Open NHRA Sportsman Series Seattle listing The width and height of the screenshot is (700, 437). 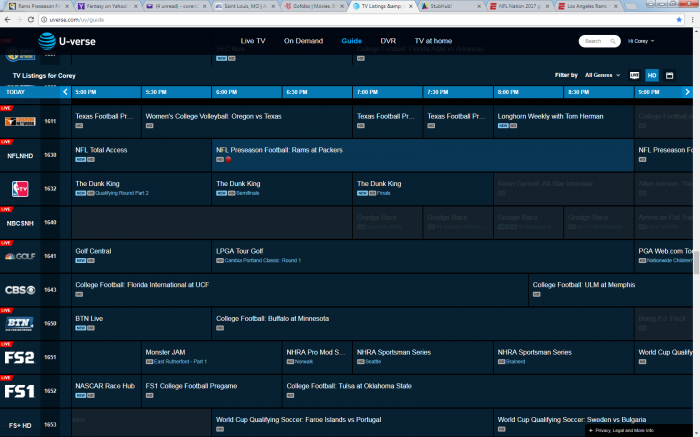click(x=422, y=358)
